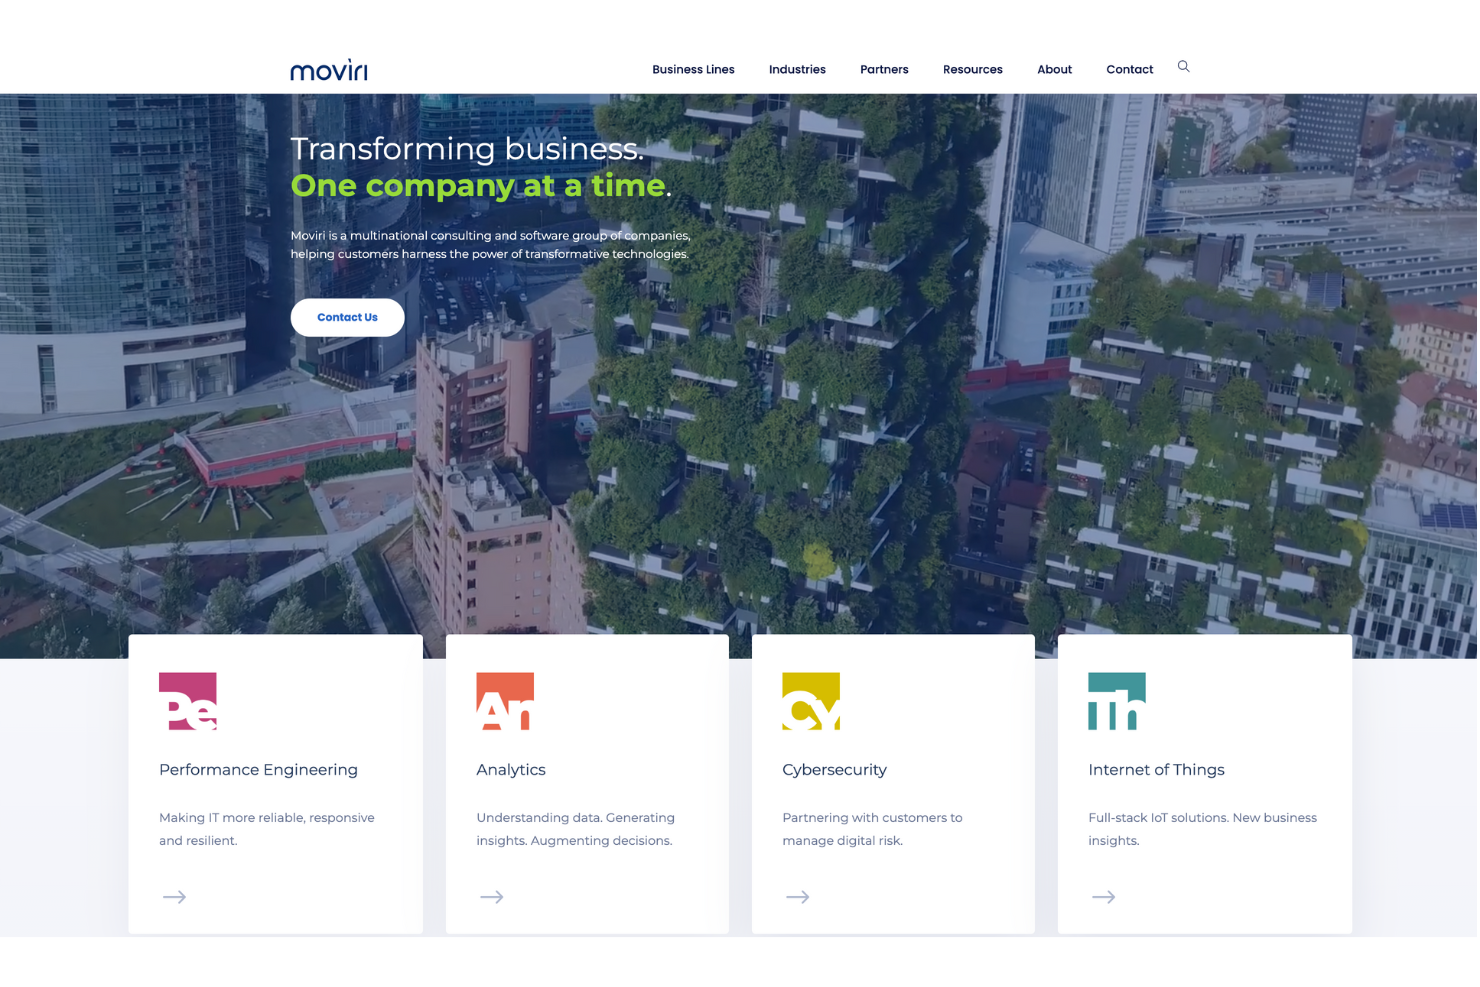The height and width of the screenshot is (987, 1480).
Task: Select the Performance Engineering 'Pe' icon
Action: tap(187, 701)
